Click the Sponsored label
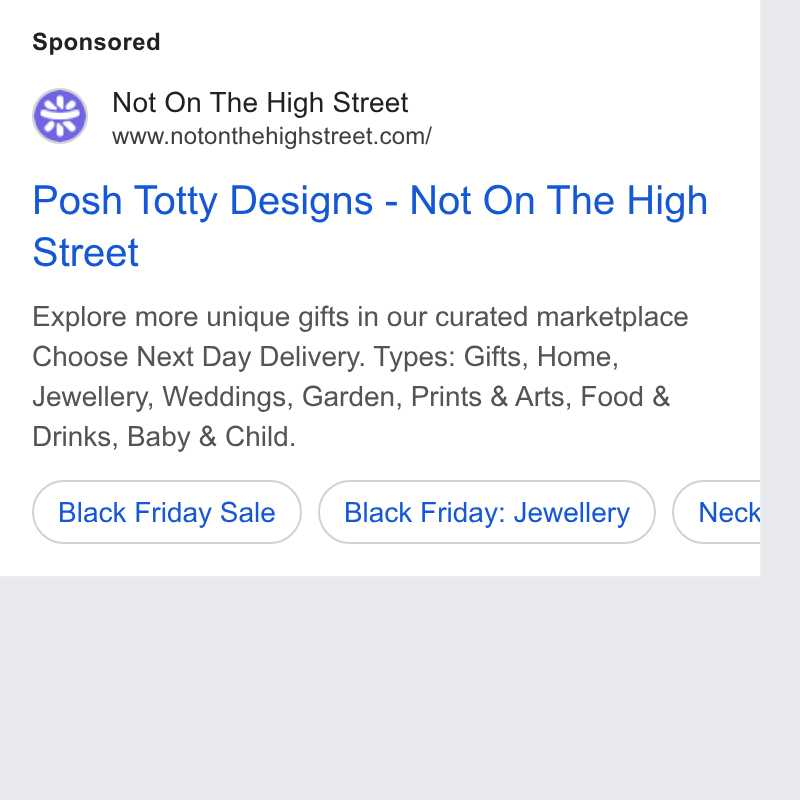The image size is (800, 800). (96, 42)
